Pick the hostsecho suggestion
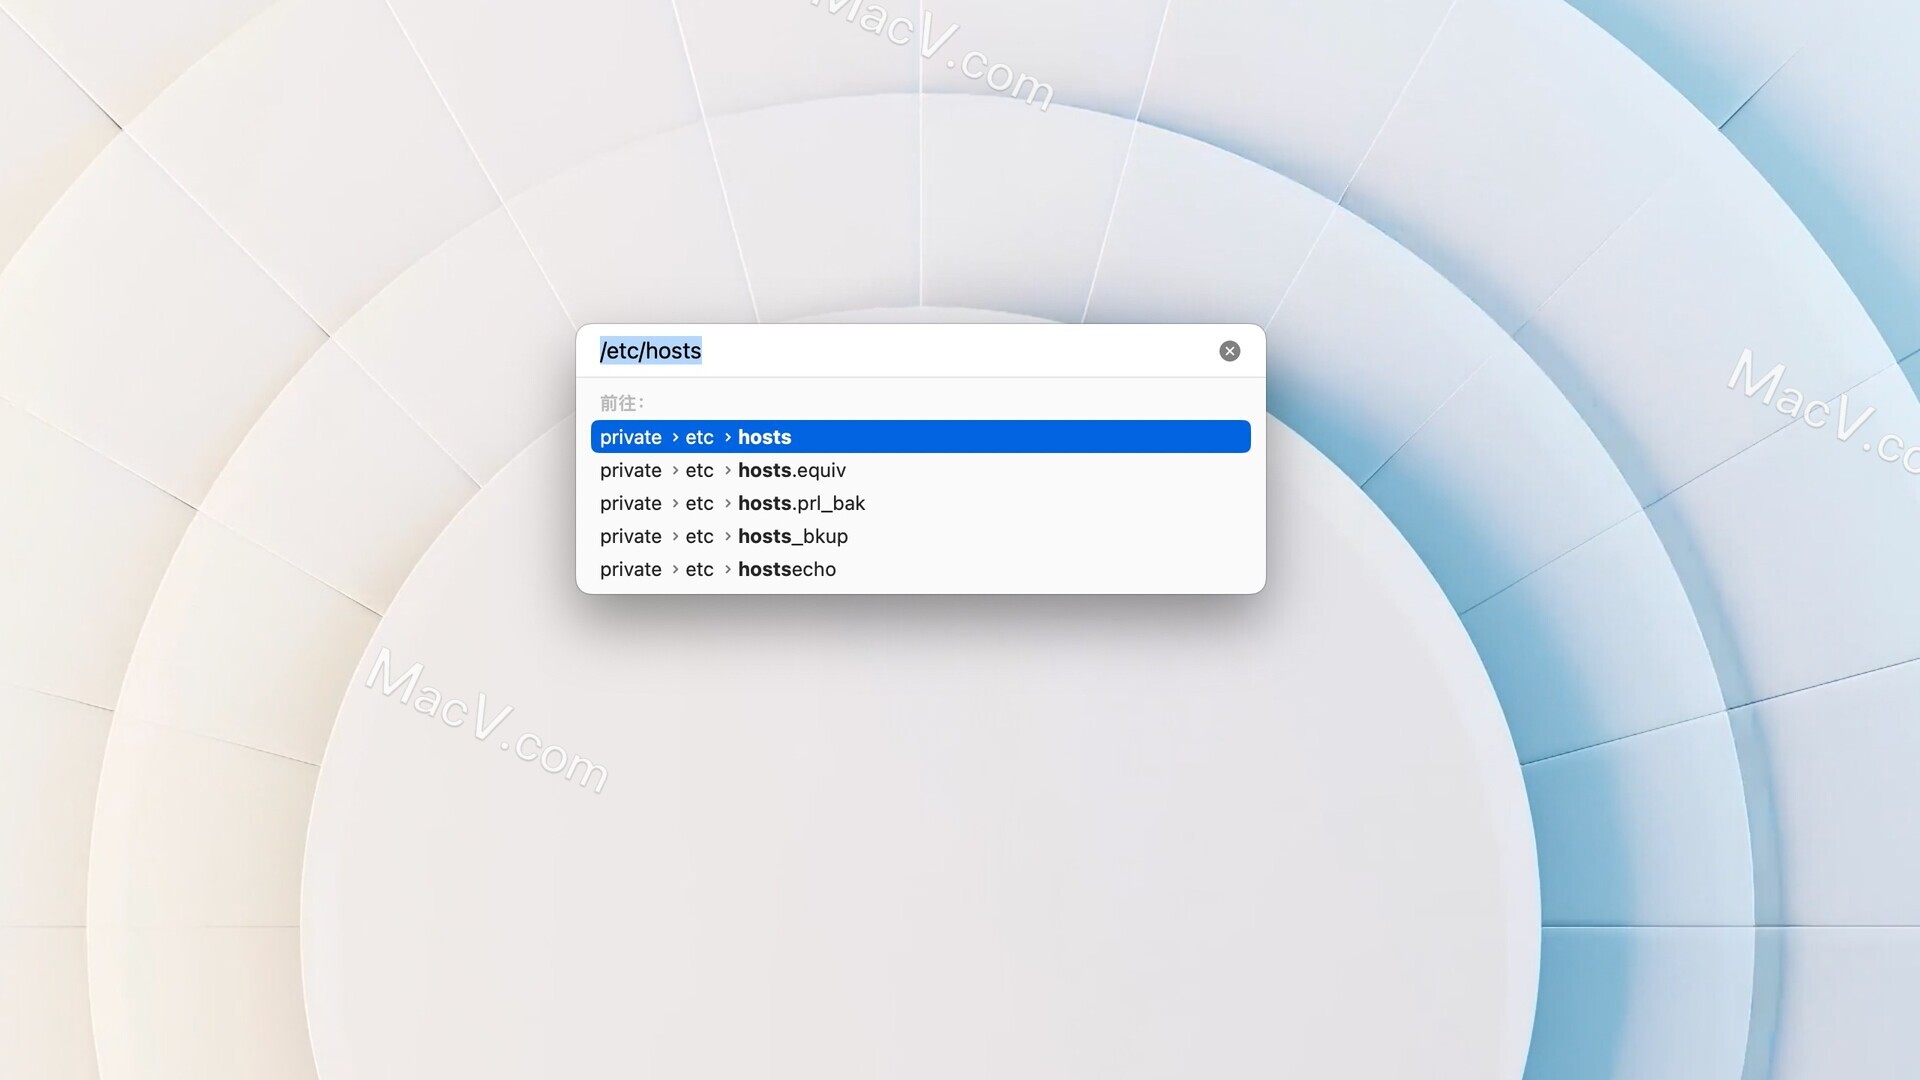 [x=920, y=569]
